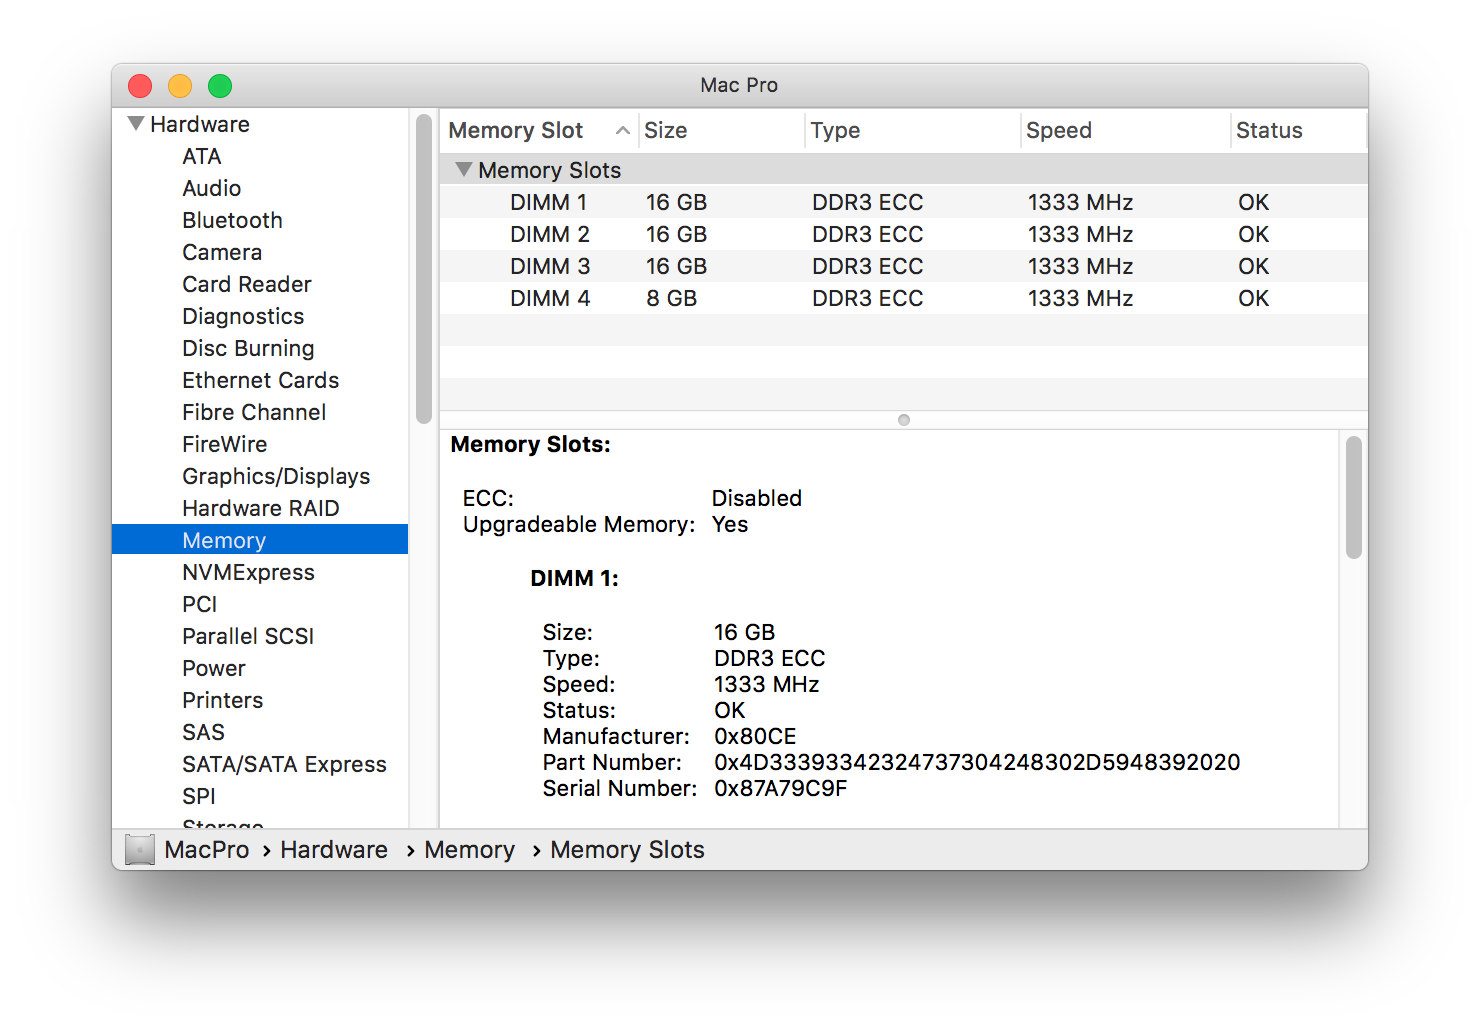Toggle sort arrow on Memory Slot column
The height and width of the screenshot is (1030, 1480).
[623, 131]
